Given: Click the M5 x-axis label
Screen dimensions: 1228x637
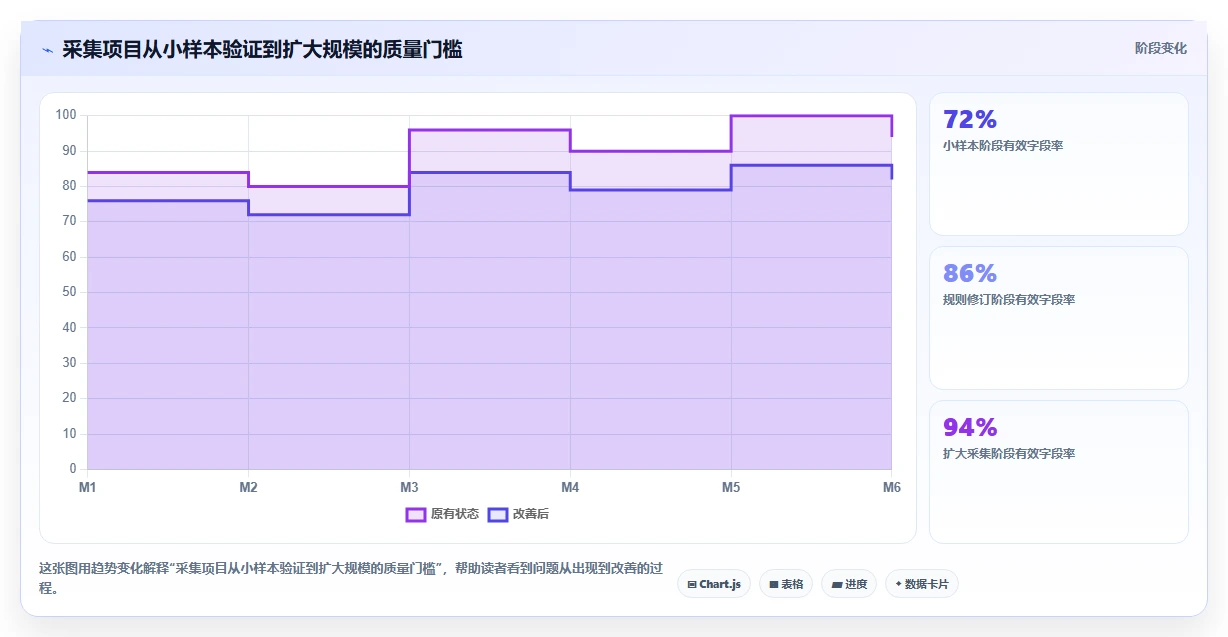Looking at the screenshot, I should (x=731, y=487).
